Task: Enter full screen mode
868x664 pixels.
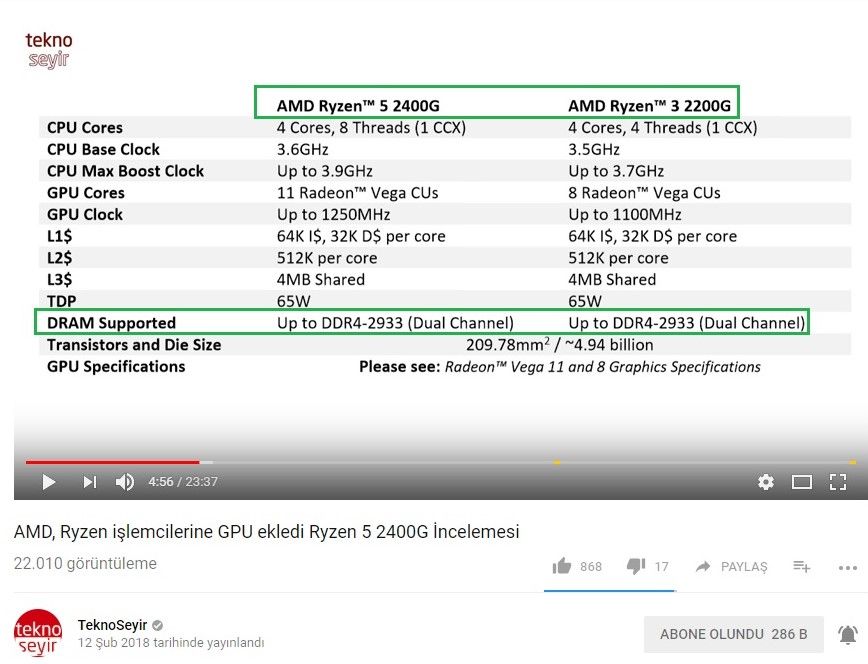Action: coord(838,482)
